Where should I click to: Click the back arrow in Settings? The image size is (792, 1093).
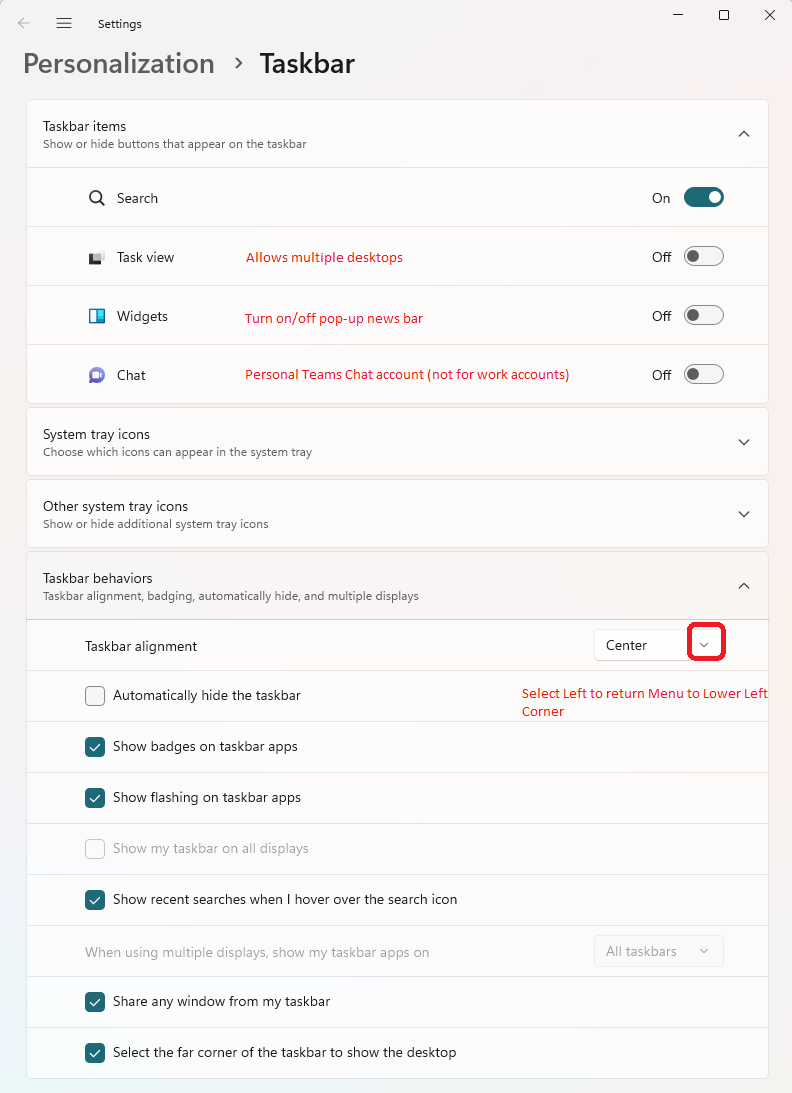click(x=22, y=23)
